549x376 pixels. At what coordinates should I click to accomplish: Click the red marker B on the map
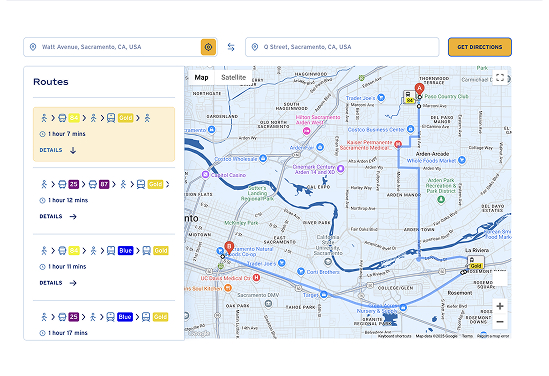[229, 248]
